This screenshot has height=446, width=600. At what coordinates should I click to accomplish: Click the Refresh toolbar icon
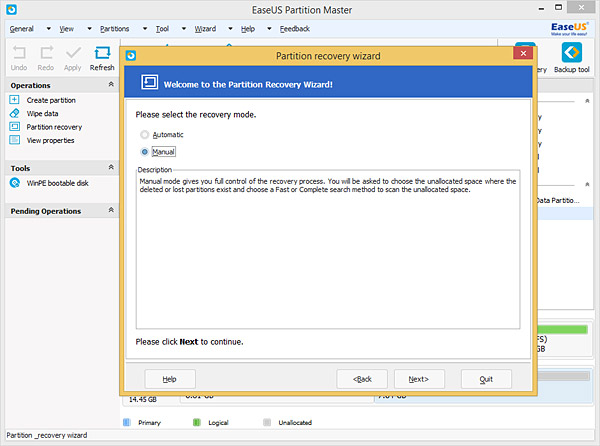[x=102, y=53]
